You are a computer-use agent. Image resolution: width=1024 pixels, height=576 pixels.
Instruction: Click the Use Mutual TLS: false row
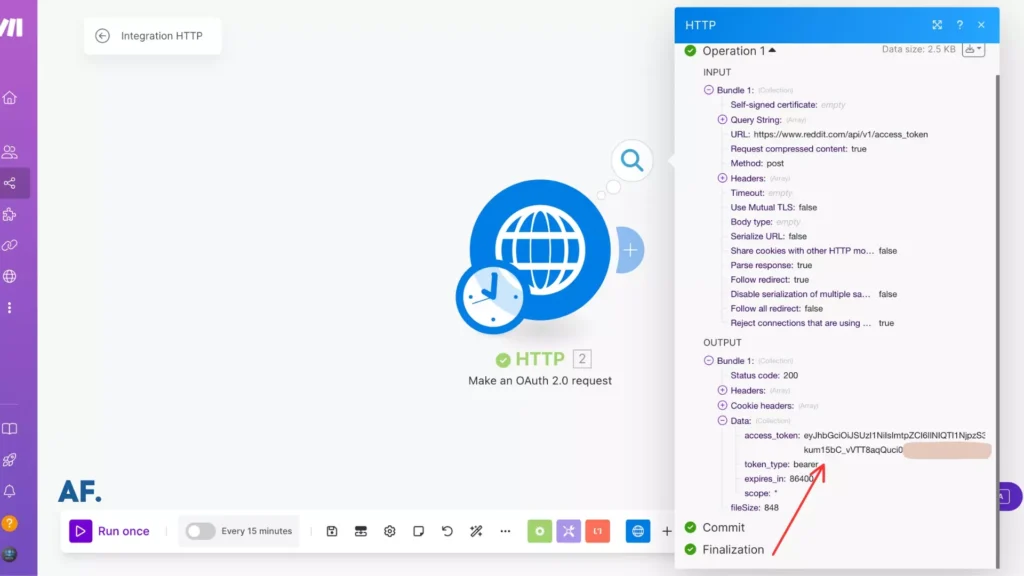click(x=773, y=207)
